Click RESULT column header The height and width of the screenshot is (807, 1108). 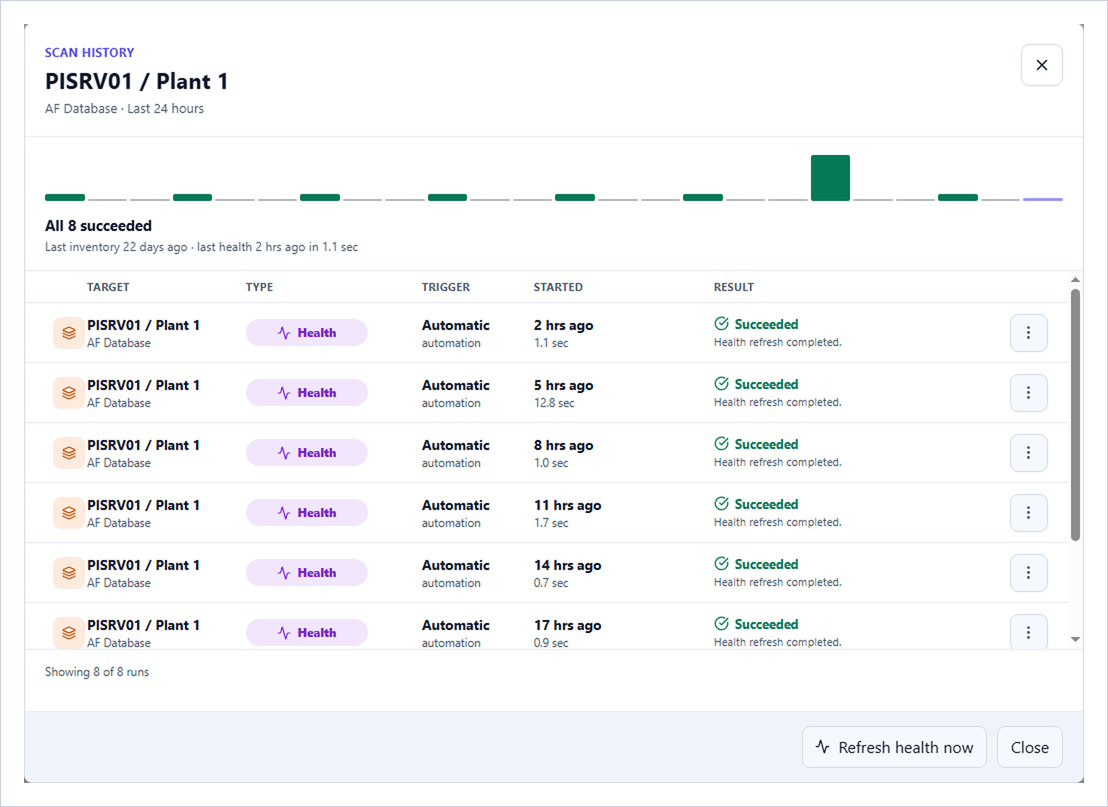(733, 287)
